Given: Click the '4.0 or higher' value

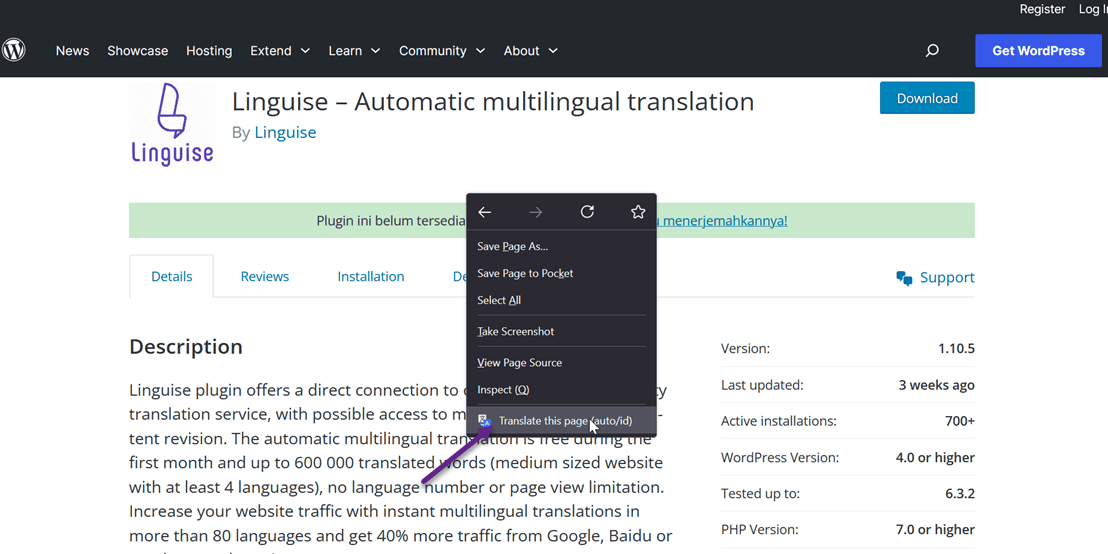Looking at the screenshot, I should pyautogui.click(x=936, y=457).
